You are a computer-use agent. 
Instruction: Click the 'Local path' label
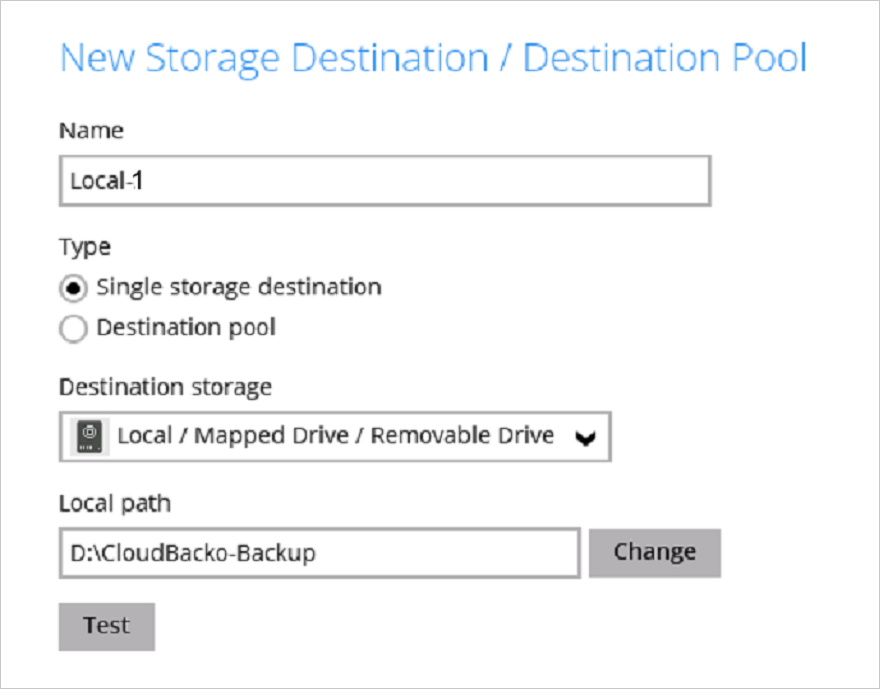tap(115, 504)
